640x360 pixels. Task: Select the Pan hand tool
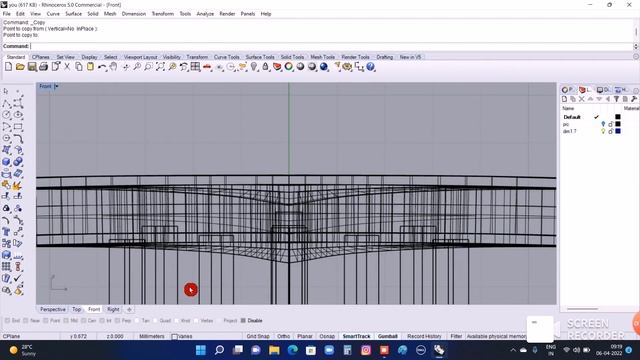pos(113,67)
